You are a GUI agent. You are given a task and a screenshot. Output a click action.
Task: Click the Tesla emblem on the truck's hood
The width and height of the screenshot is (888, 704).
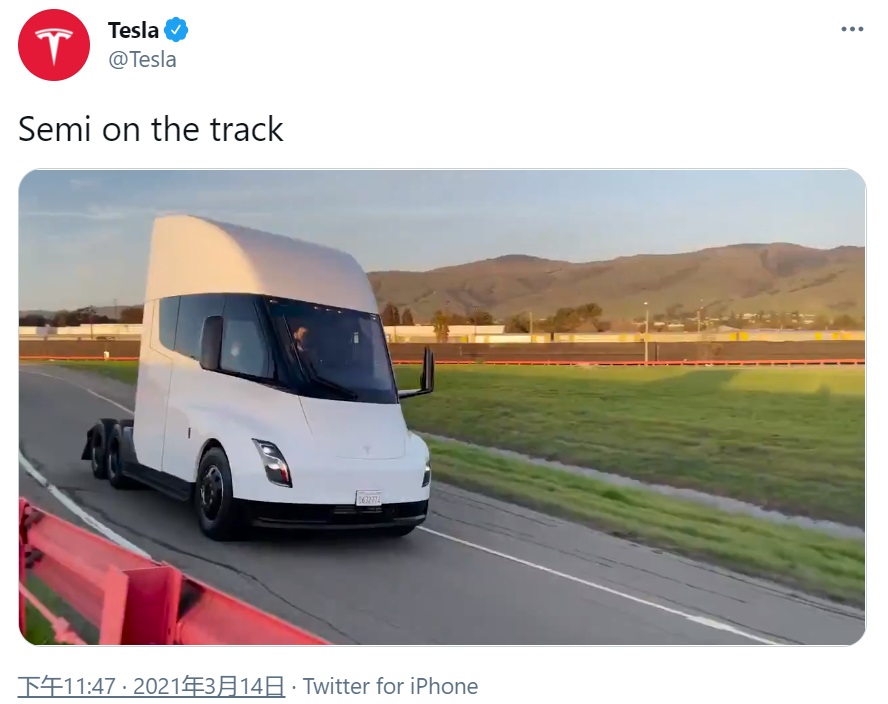[x=366, y=450]
